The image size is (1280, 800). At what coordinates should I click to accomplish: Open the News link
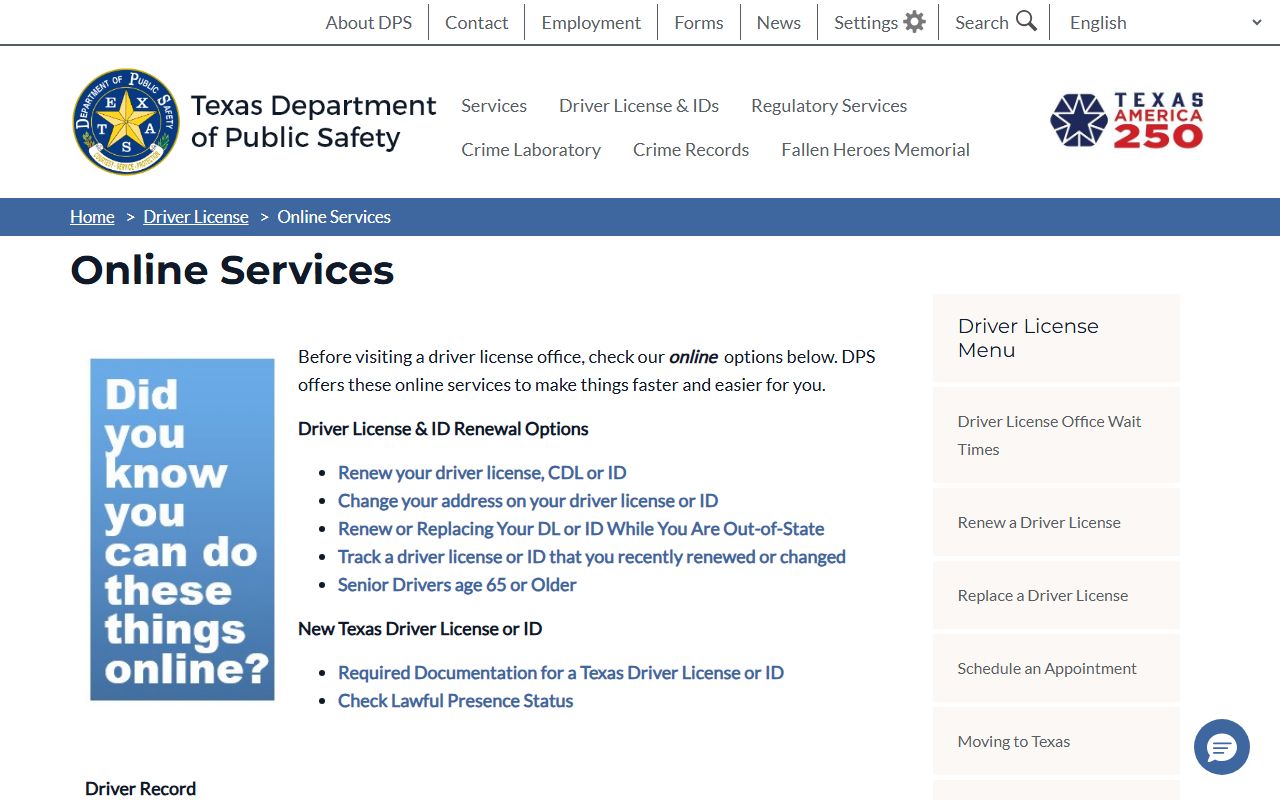(x=779, y=22)
